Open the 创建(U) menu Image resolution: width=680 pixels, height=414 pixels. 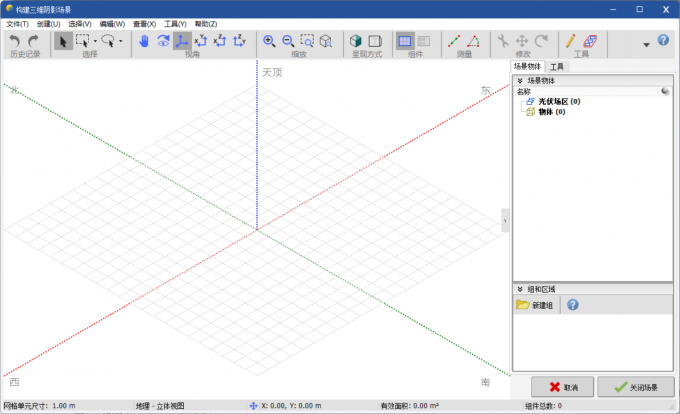pyautogui.click(x=49, y=24)
